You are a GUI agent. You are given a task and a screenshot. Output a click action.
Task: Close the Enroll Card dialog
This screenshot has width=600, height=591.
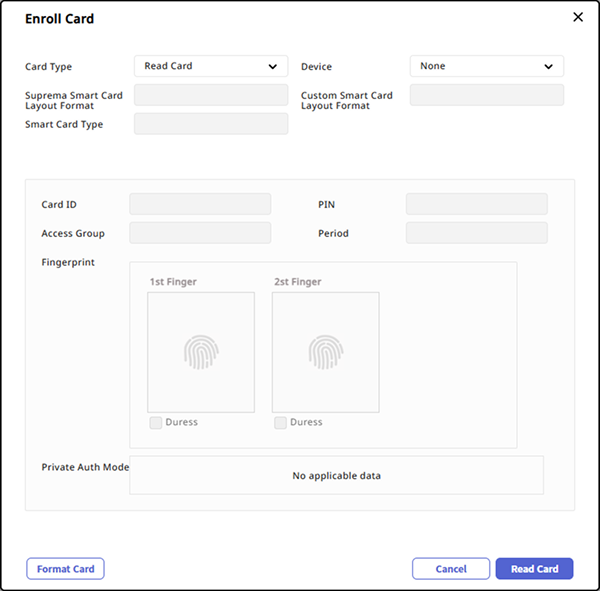577,17
